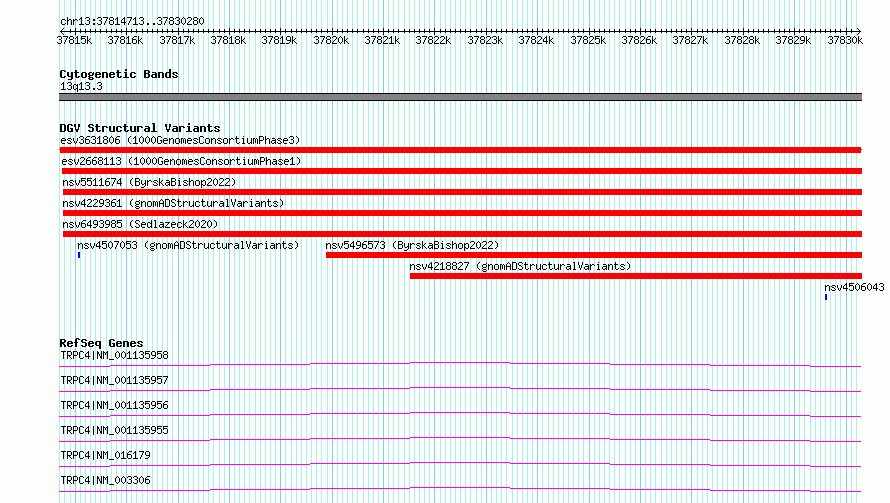The image size is (890, 503).
Task: Open TRPC4|NM_001135958 transcript label
Action: tap(114, 355)
